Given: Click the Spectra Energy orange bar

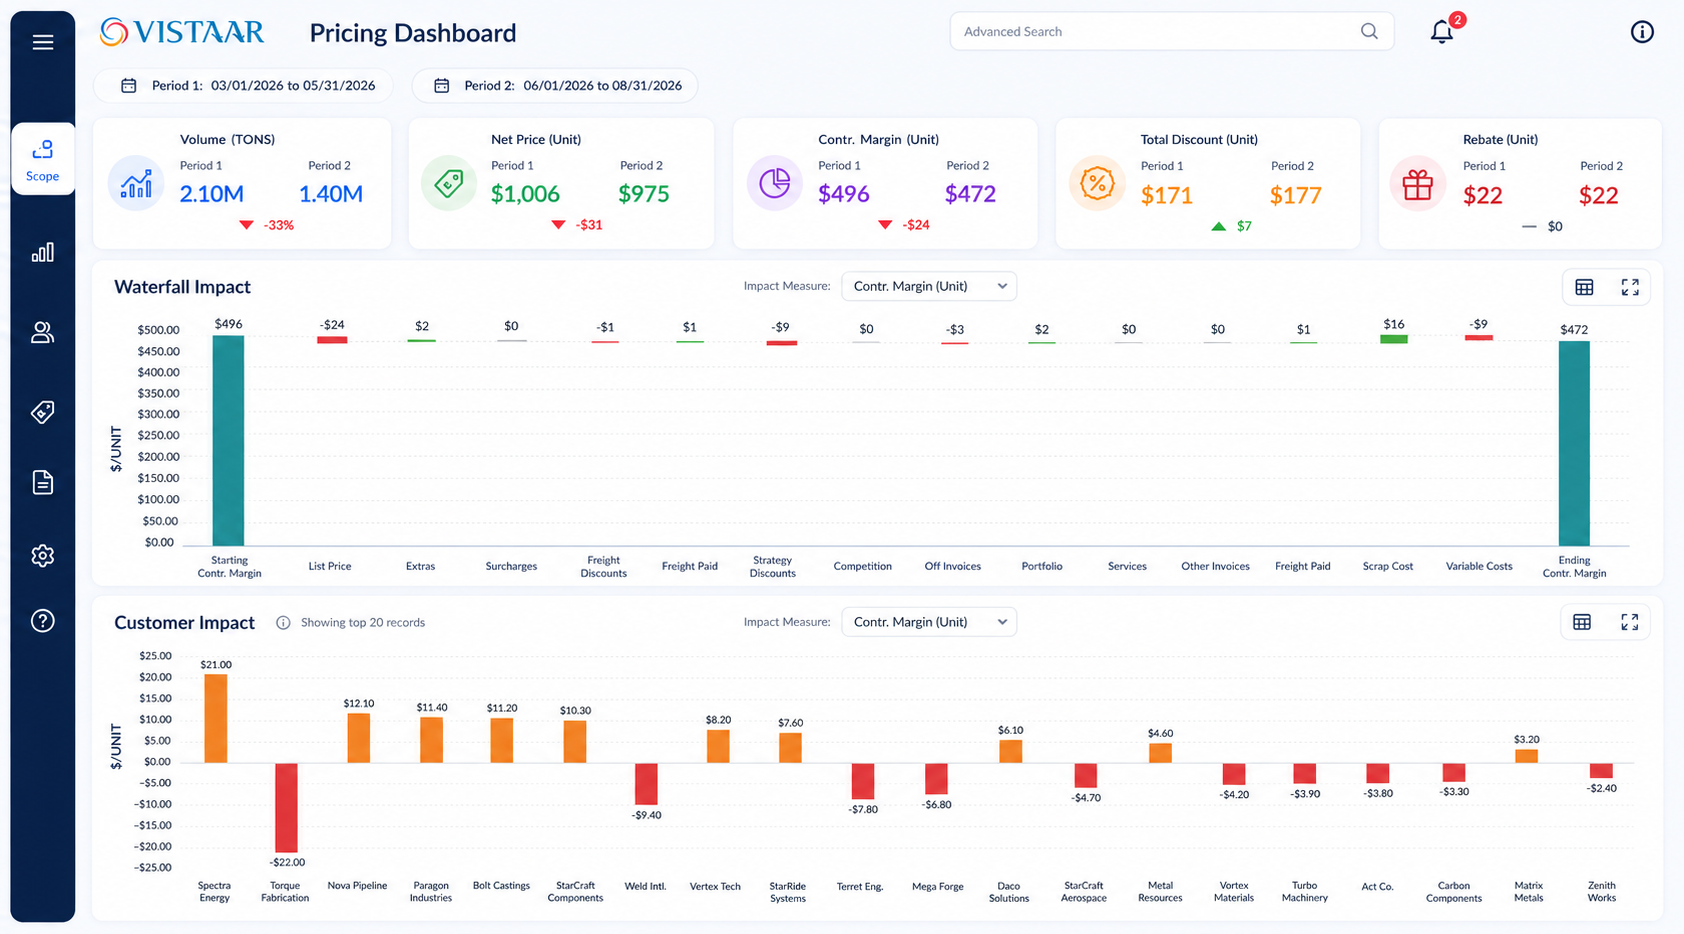Looking at the screenshot, I should click(216, 718).
